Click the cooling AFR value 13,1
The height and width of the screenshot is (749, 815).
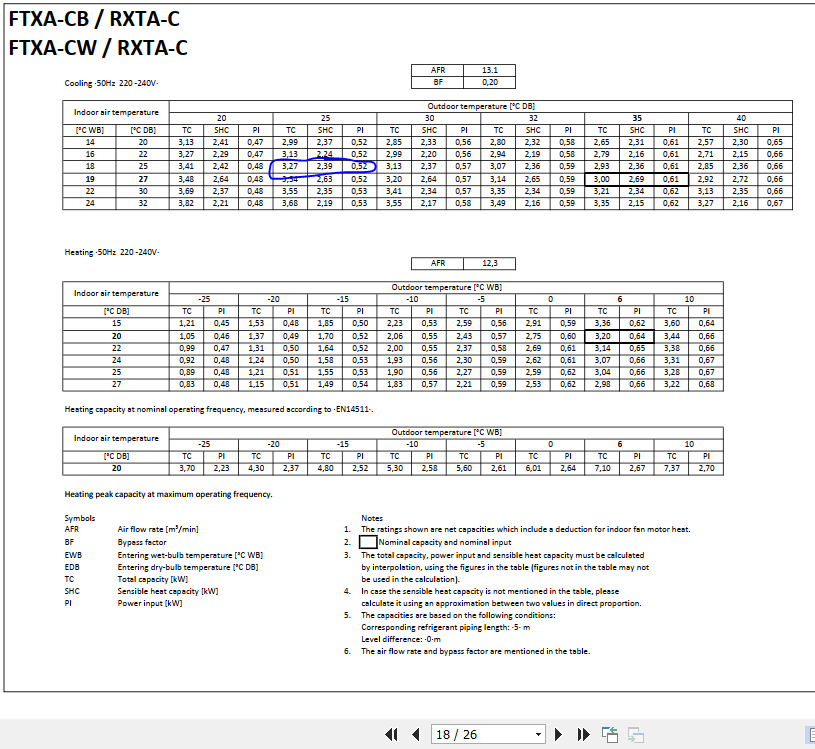click(489, 70)
